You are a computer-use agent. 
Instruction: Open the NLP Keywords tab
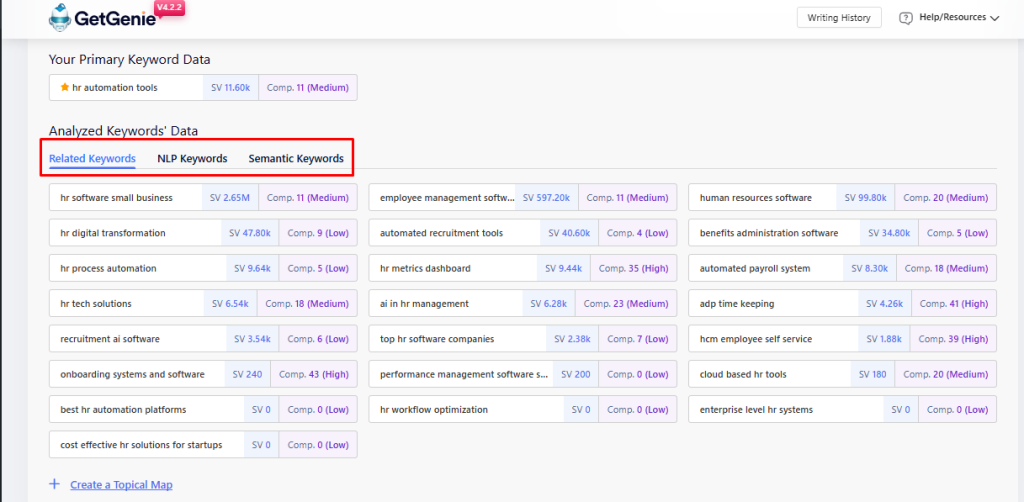pos(192,158)
